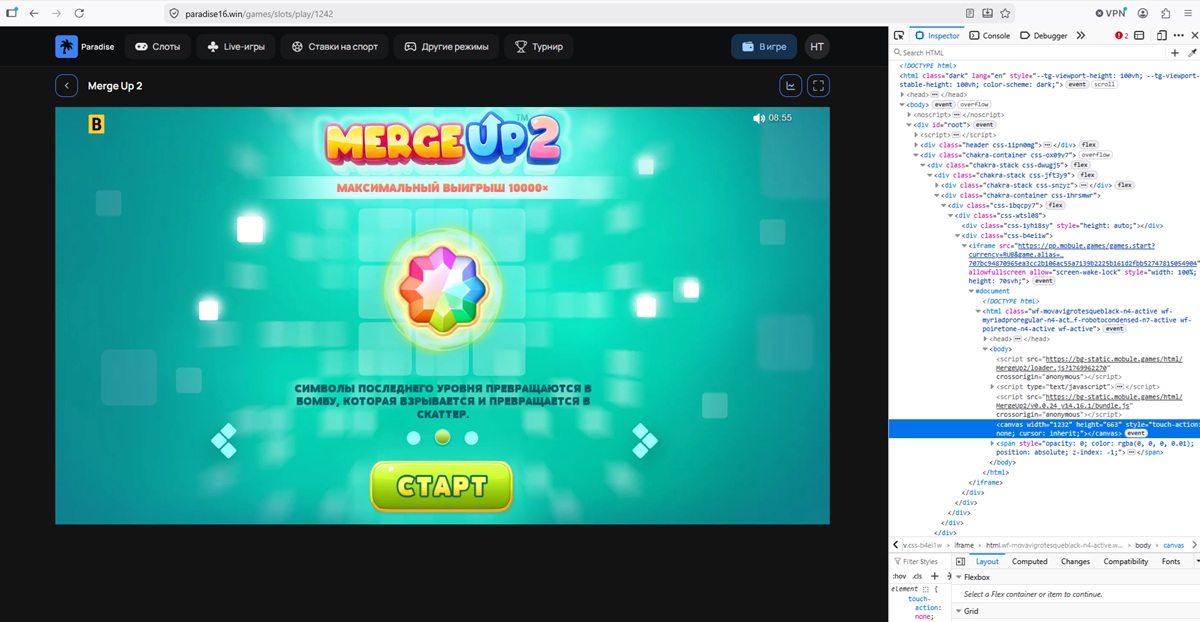
Task: Open the Турнир section
Action: coord(539,46)
